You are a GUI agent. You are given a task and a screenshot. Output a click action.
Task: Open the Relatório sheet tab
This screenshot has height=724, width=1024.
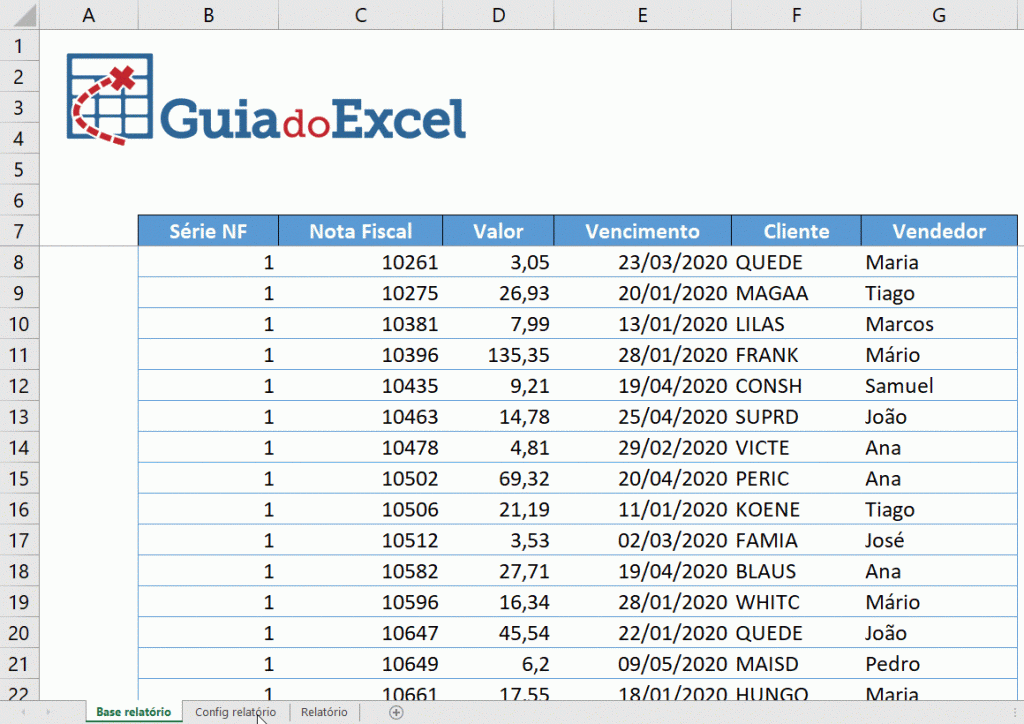(x=323, y=712)
